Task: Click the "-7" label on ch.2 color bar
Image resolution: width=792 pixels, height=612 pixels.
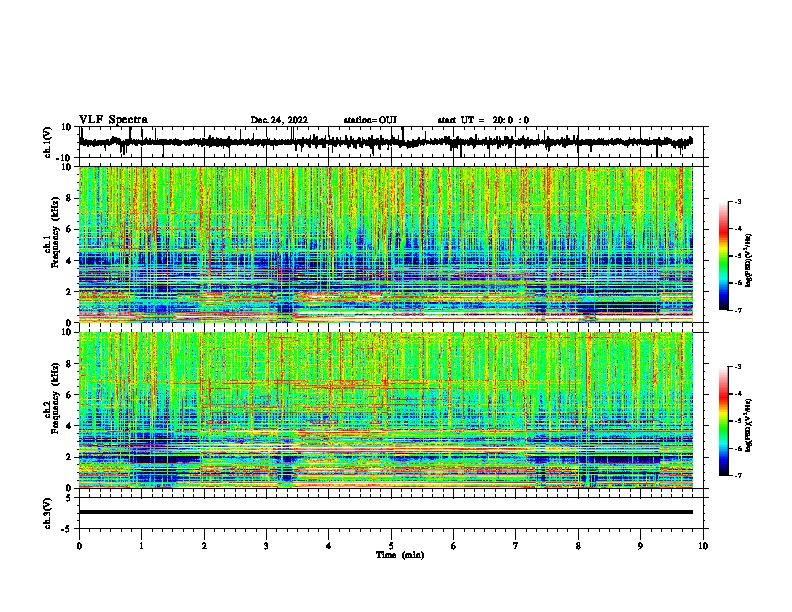Action: [x=737, y=476]
